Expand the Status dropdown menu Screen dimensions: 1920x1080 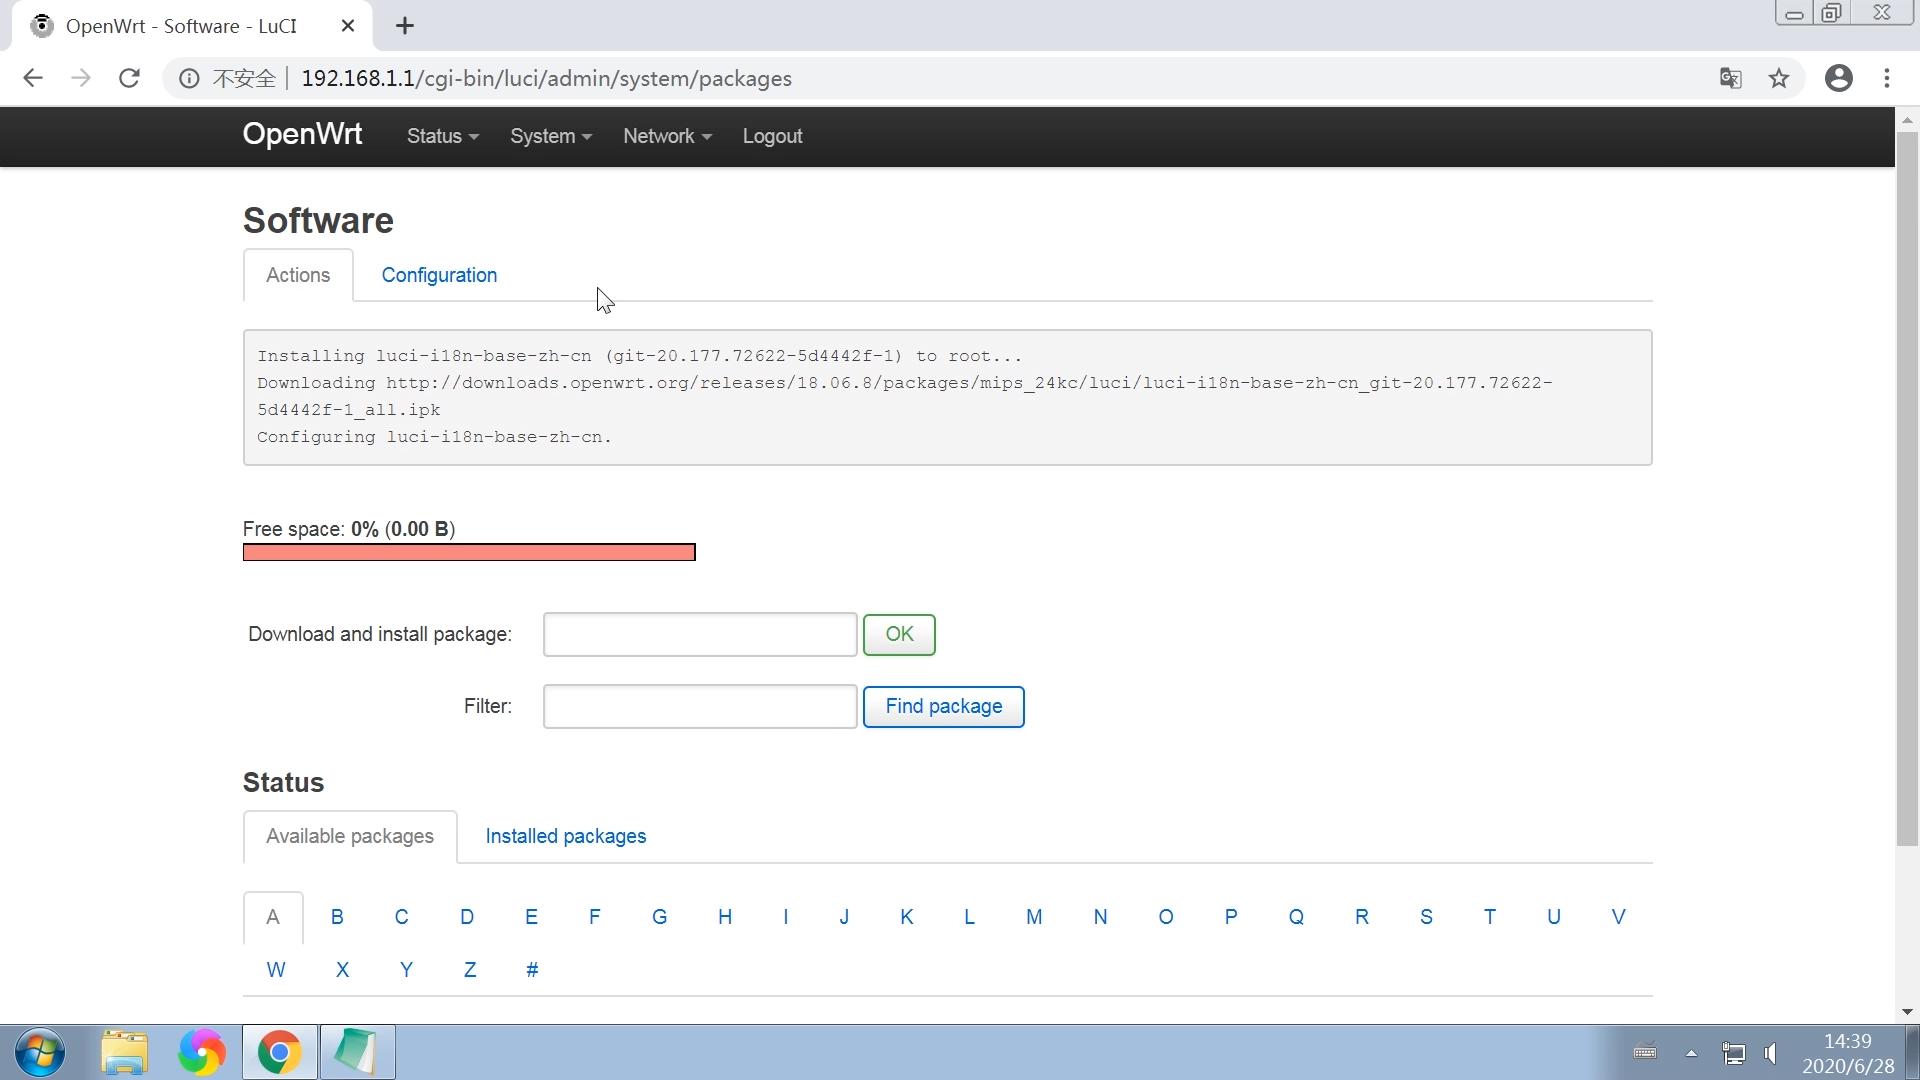click(442, 136)
